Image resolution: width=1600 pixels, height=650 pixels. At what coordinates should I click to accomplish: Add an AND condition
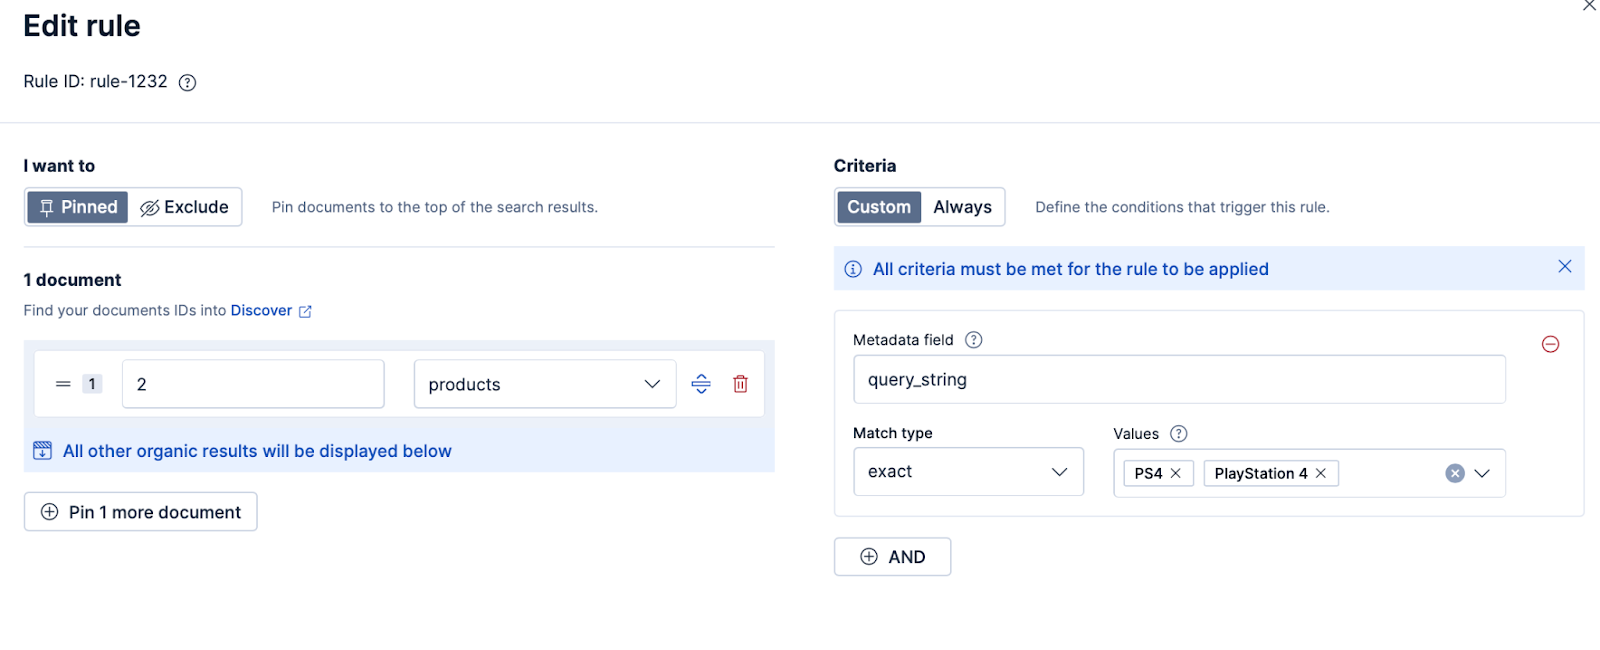(x=892, y=556)
